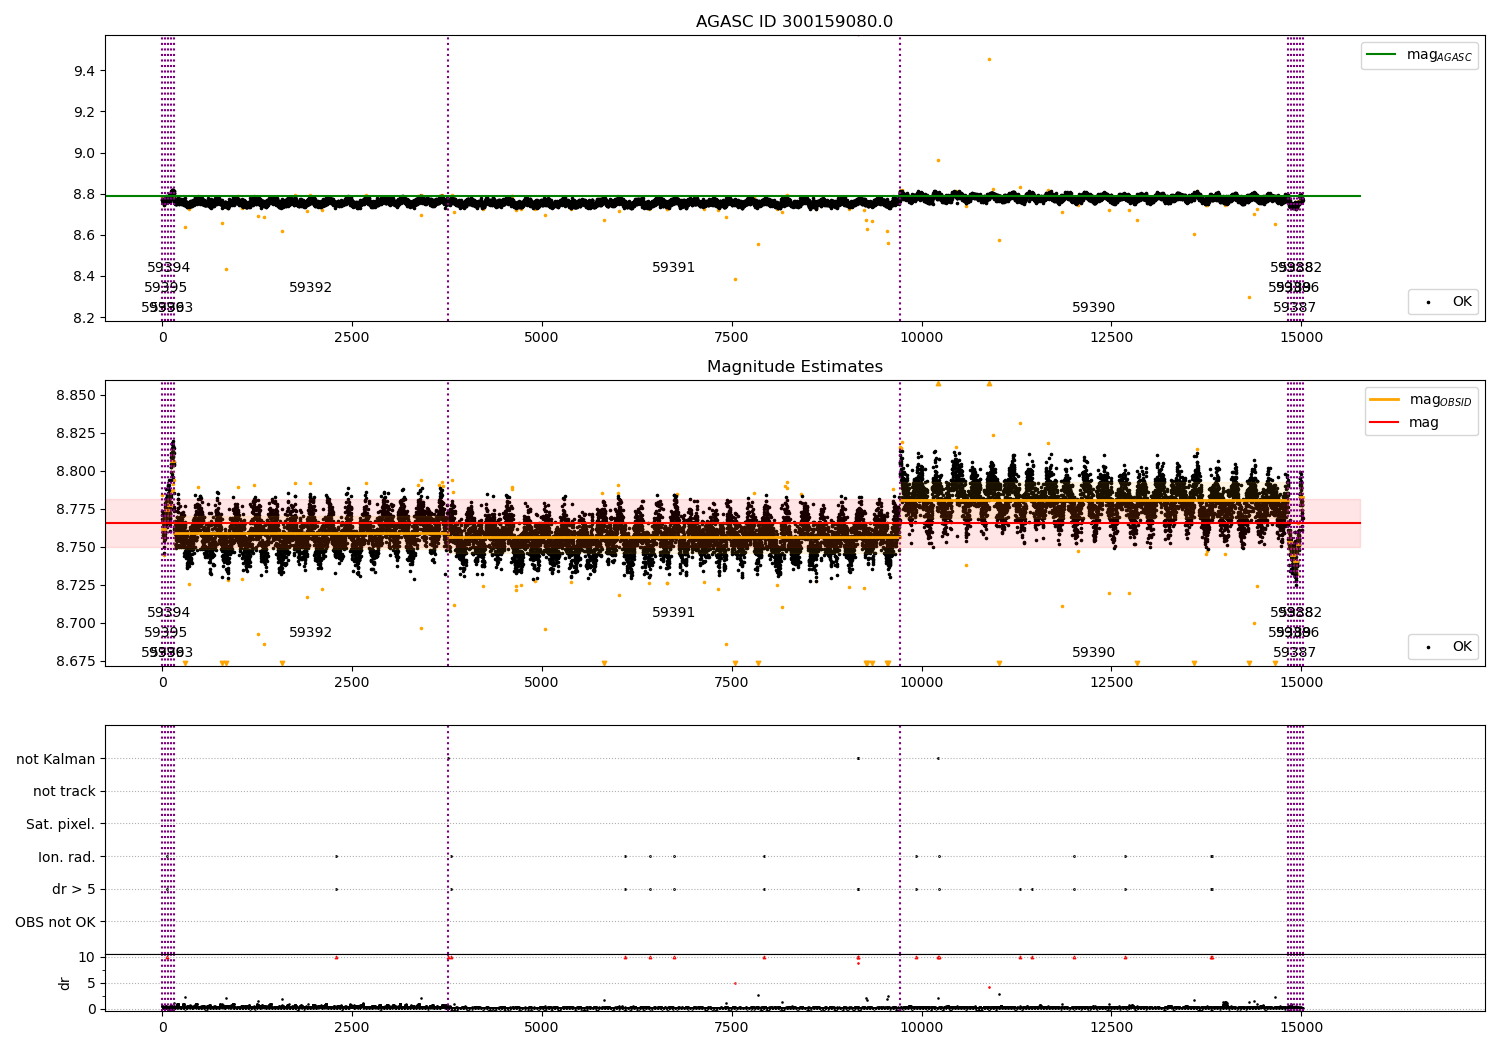This screenshot has height=1050, width=1500.
Task: Click the 9.4 y-tick in top plot
Action: pyautogui.click(x=84, y=71)
